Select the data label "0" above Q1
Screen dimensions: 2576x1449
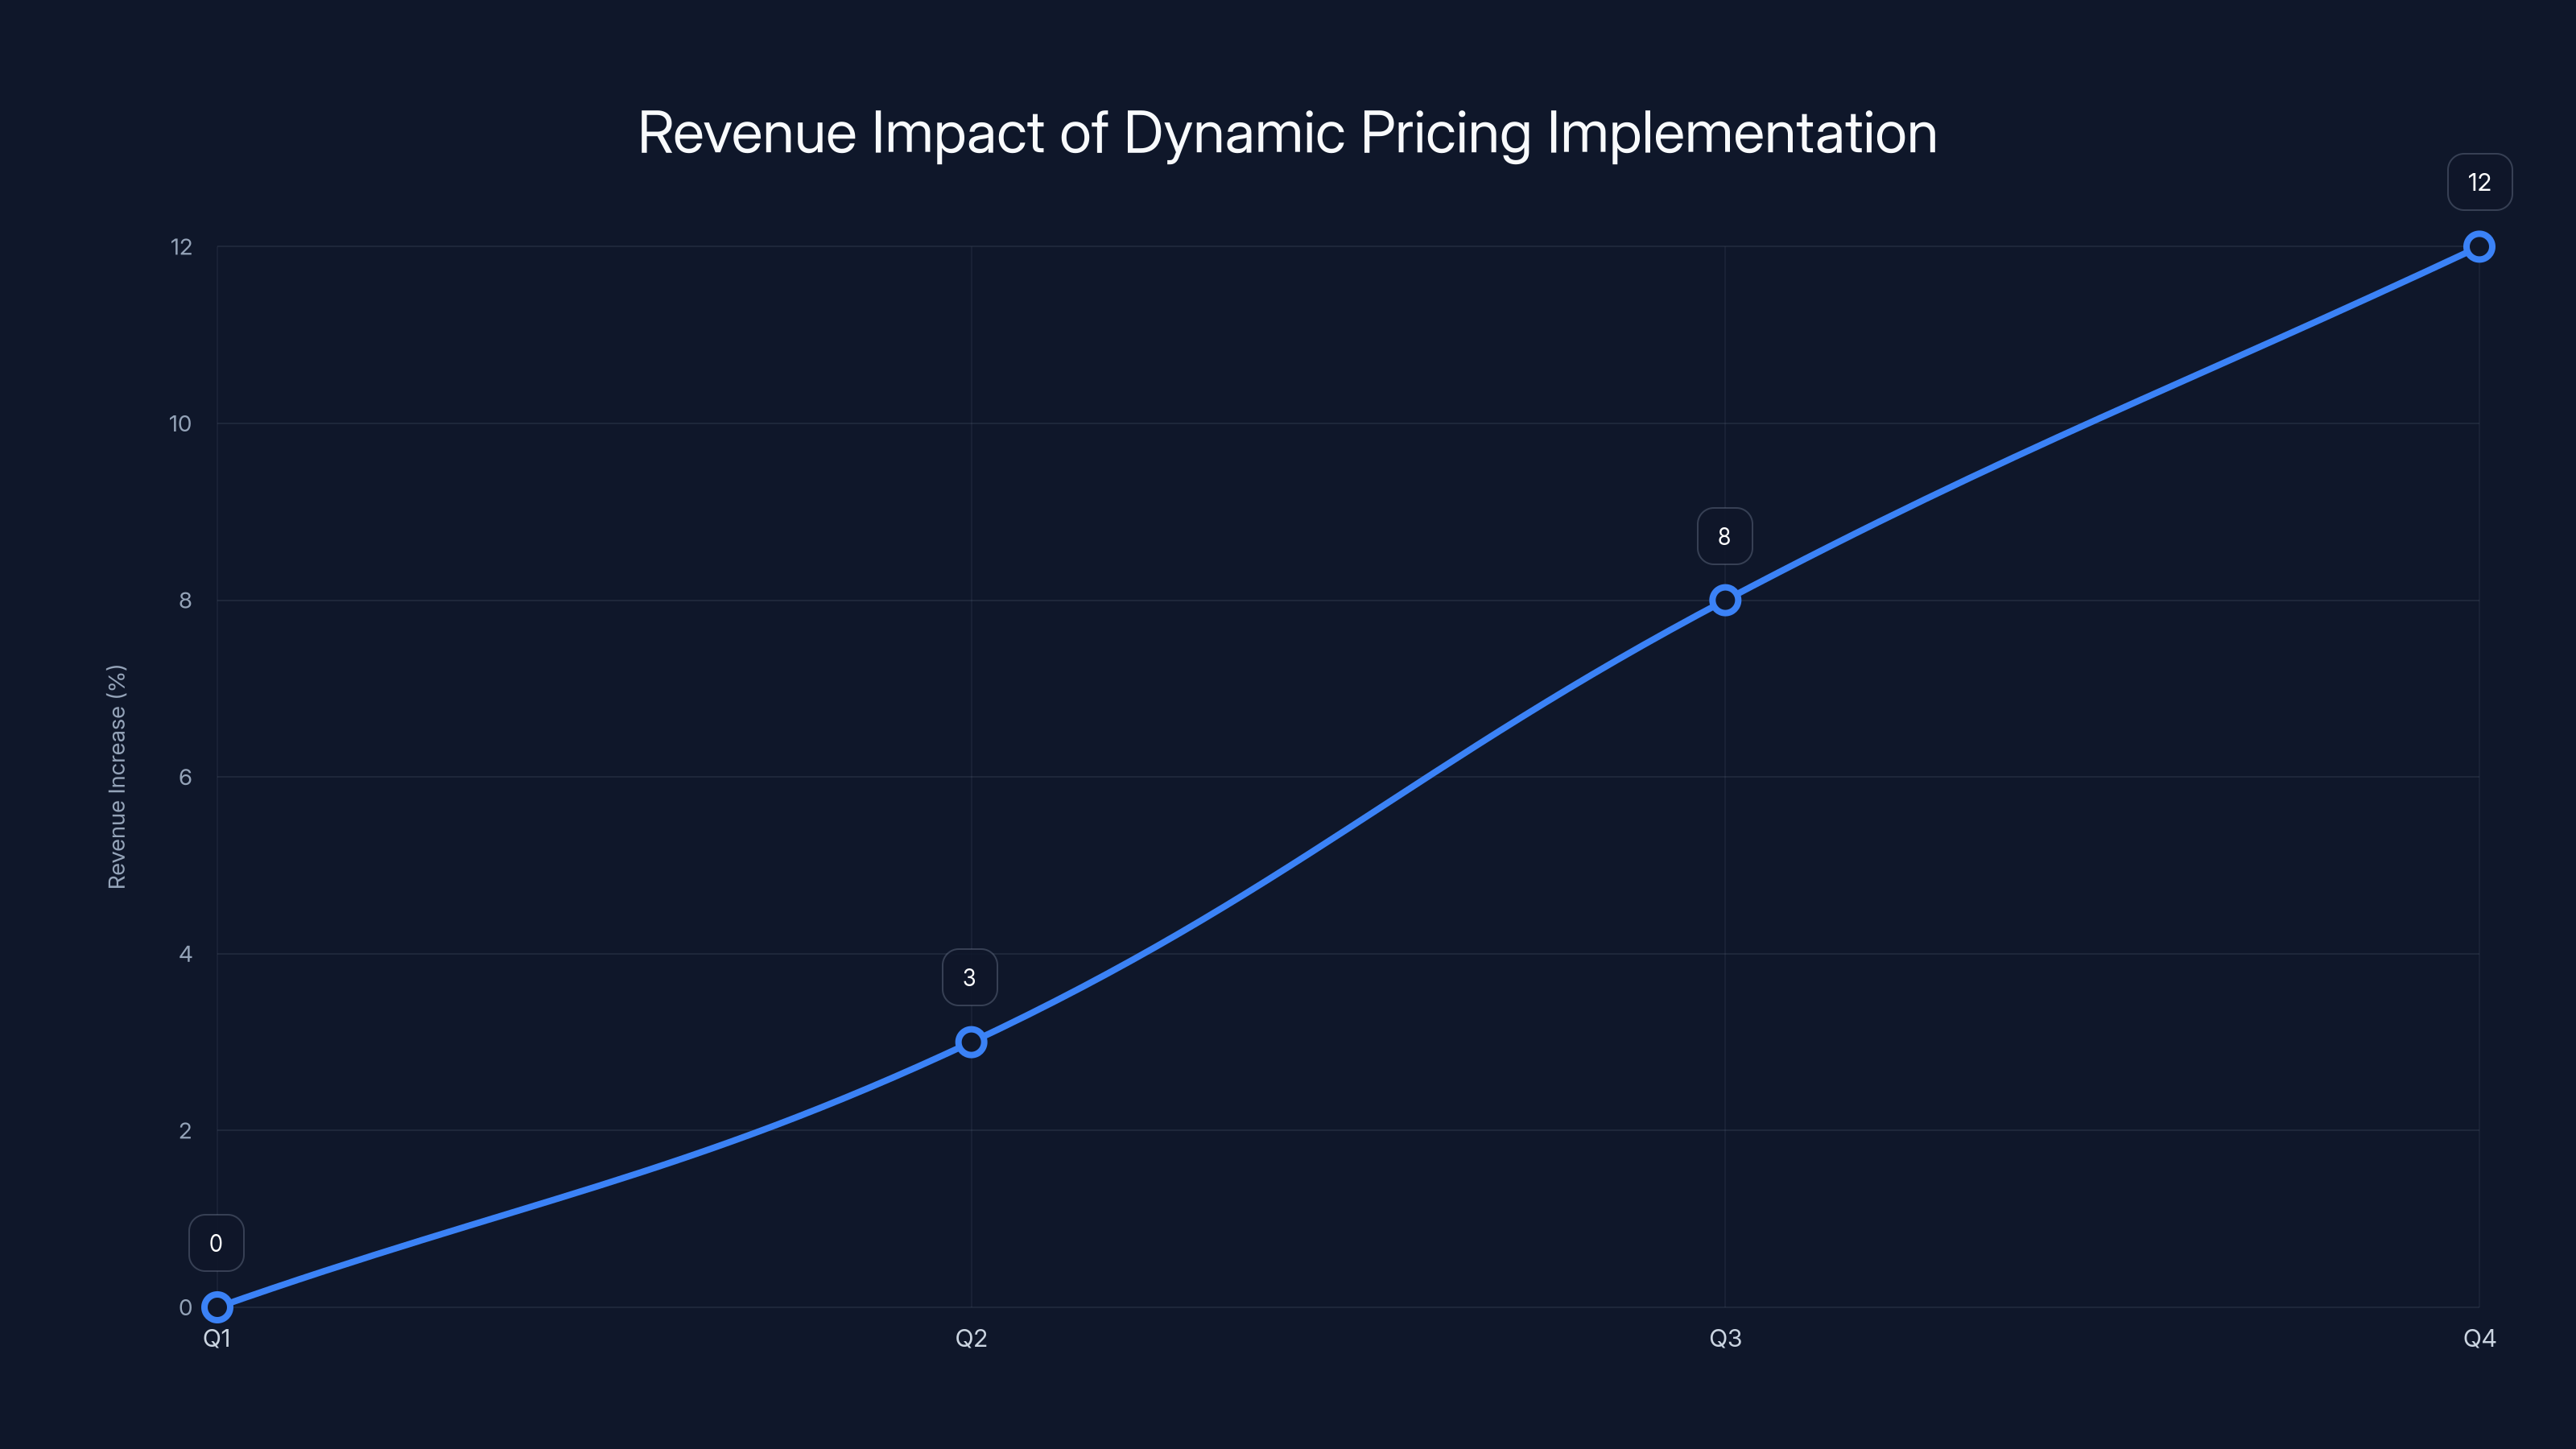click(216, 1243)
